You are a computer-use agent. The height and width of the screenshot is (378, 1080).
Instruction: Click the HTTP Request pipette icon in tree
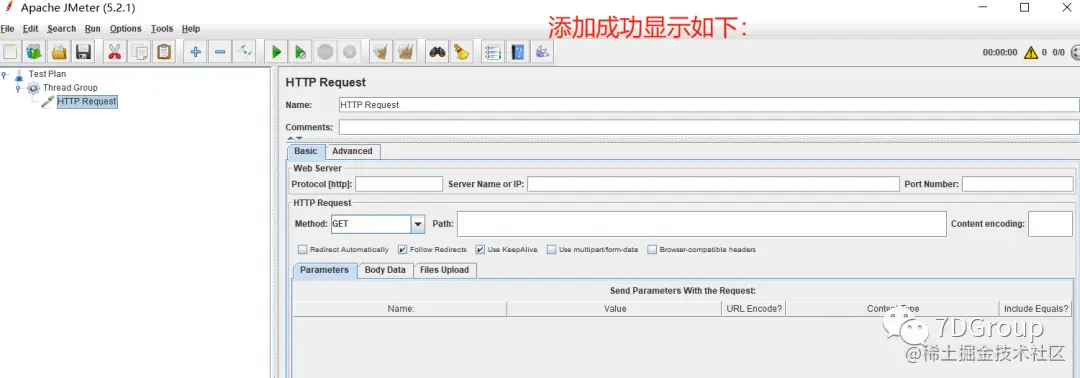coord(48,102)
